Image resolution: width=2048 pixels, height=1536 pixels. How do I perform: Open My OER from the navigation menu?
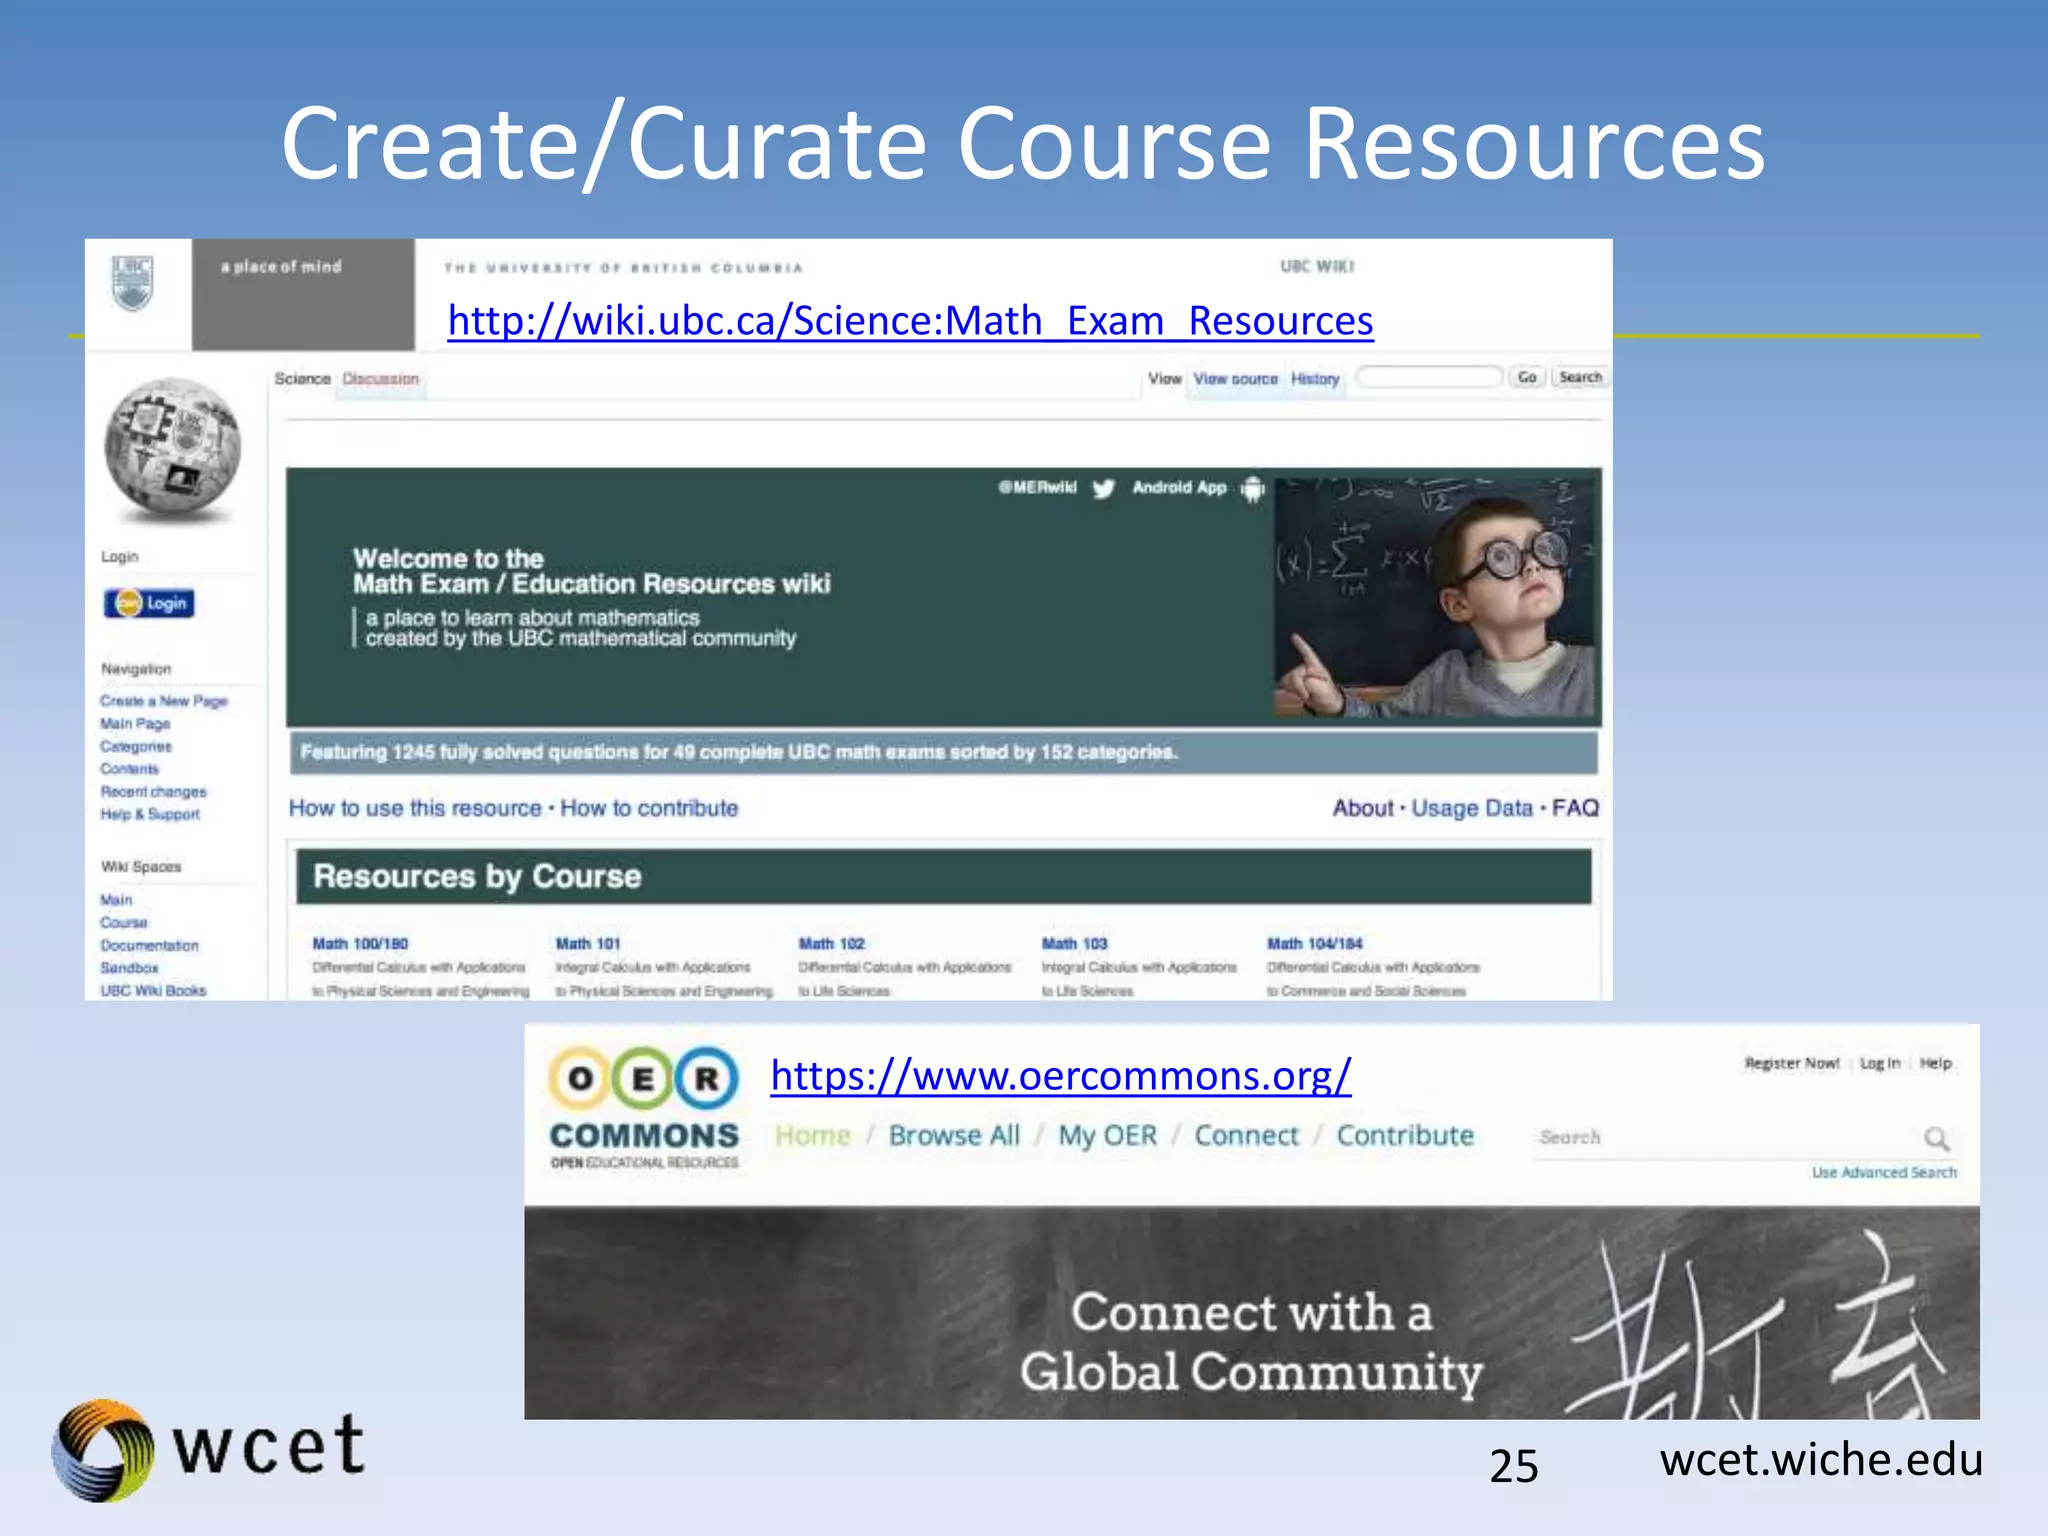[1108, 1135]
